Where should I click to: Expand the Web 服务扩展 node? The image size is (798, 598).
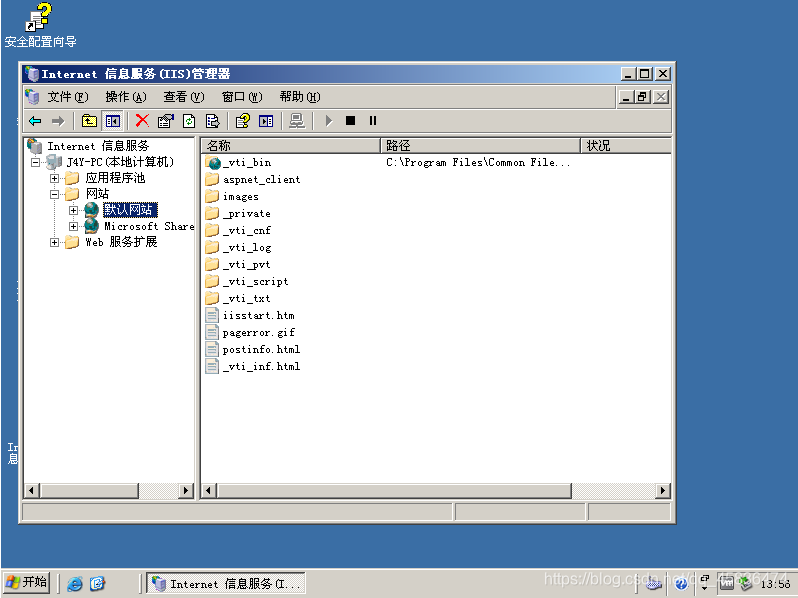coord(54,242)
